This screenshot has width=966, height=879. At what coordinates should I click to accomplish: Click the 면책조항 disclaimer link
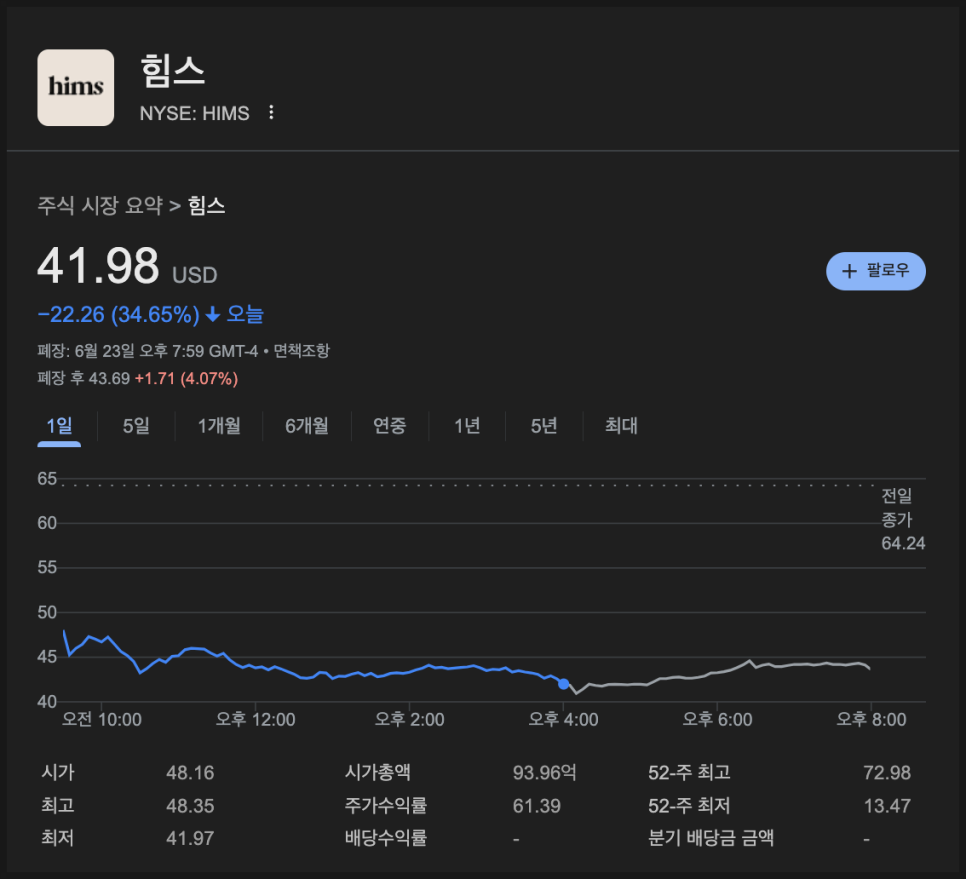point(301,351)
